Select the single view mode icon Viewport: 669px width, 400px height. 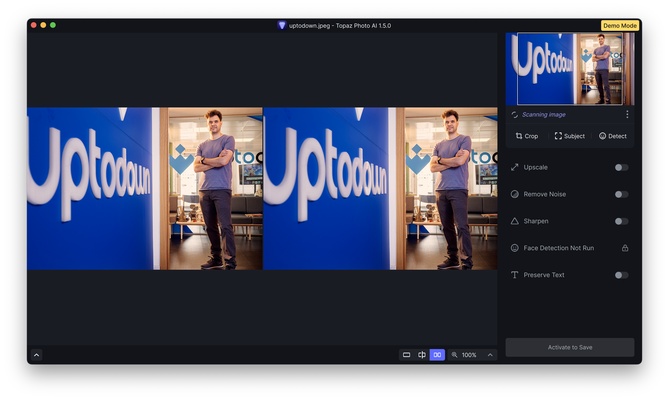click(x=406, y=355)
